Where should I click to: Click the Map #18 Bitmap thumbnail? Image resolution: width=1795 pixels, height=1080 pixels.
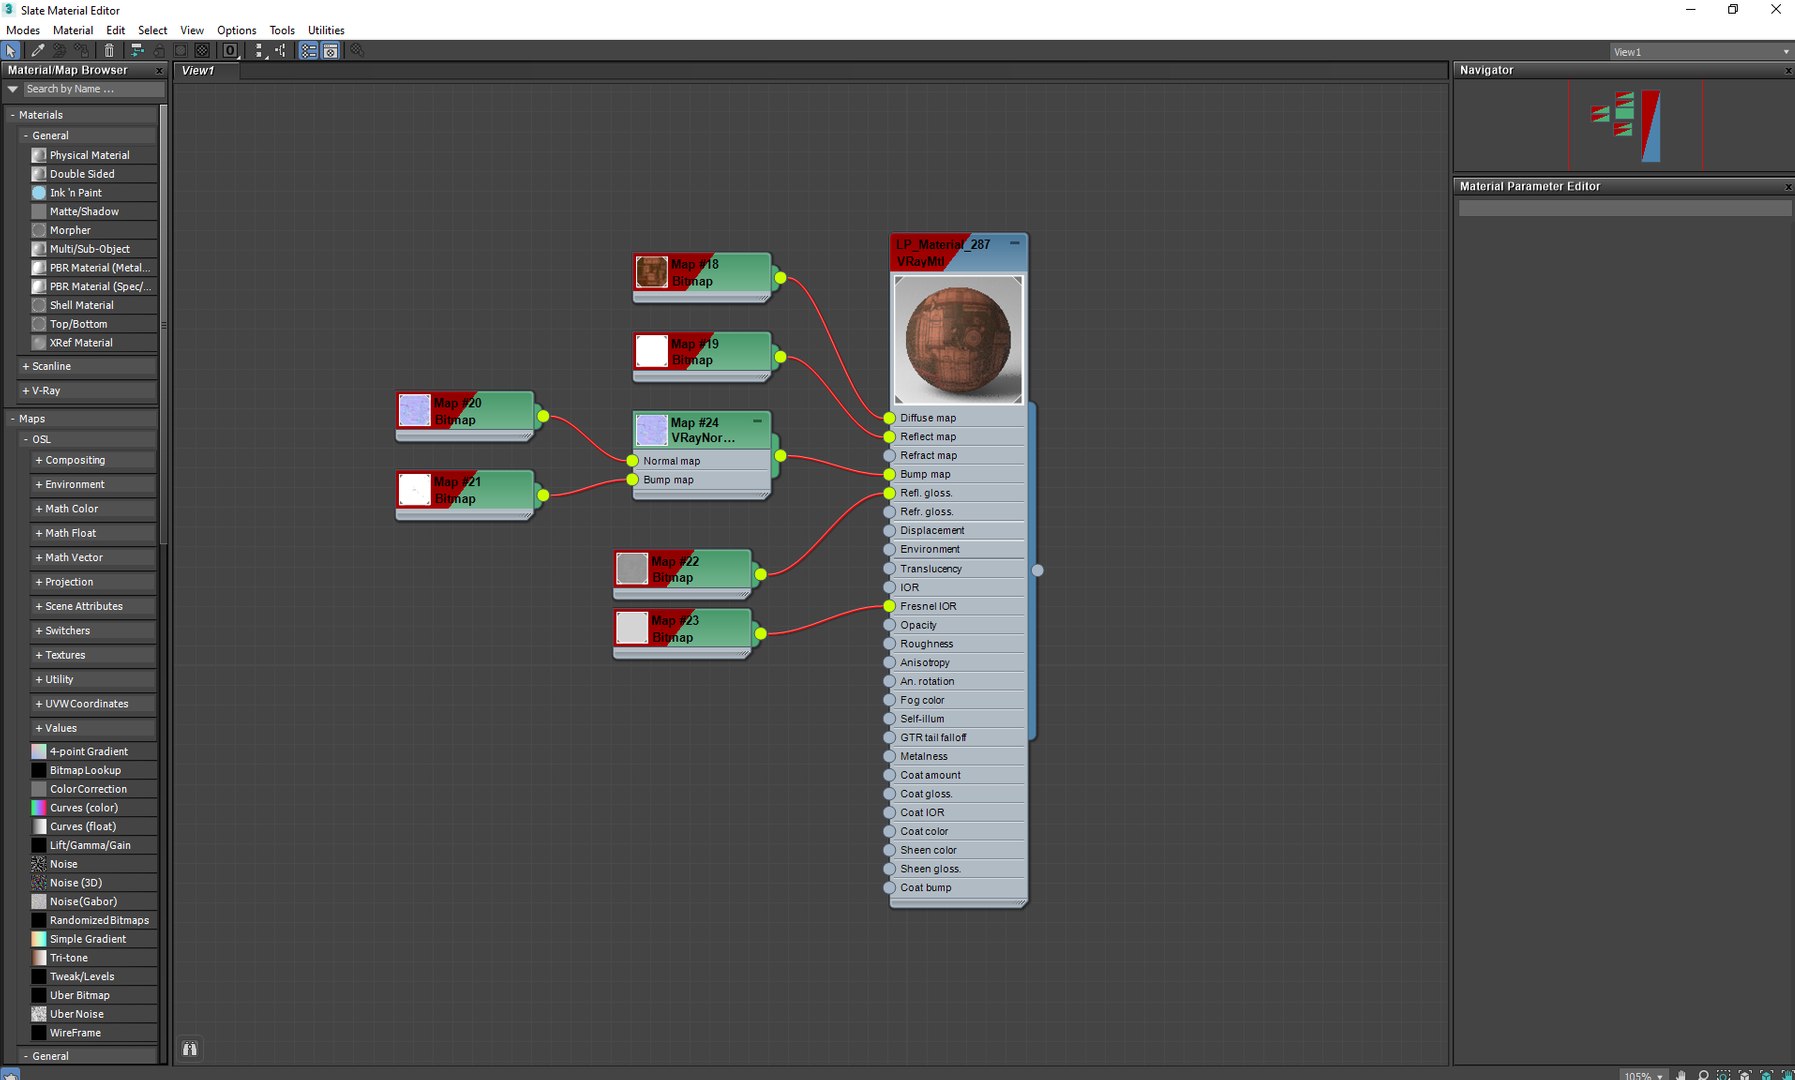click(652, 271)
